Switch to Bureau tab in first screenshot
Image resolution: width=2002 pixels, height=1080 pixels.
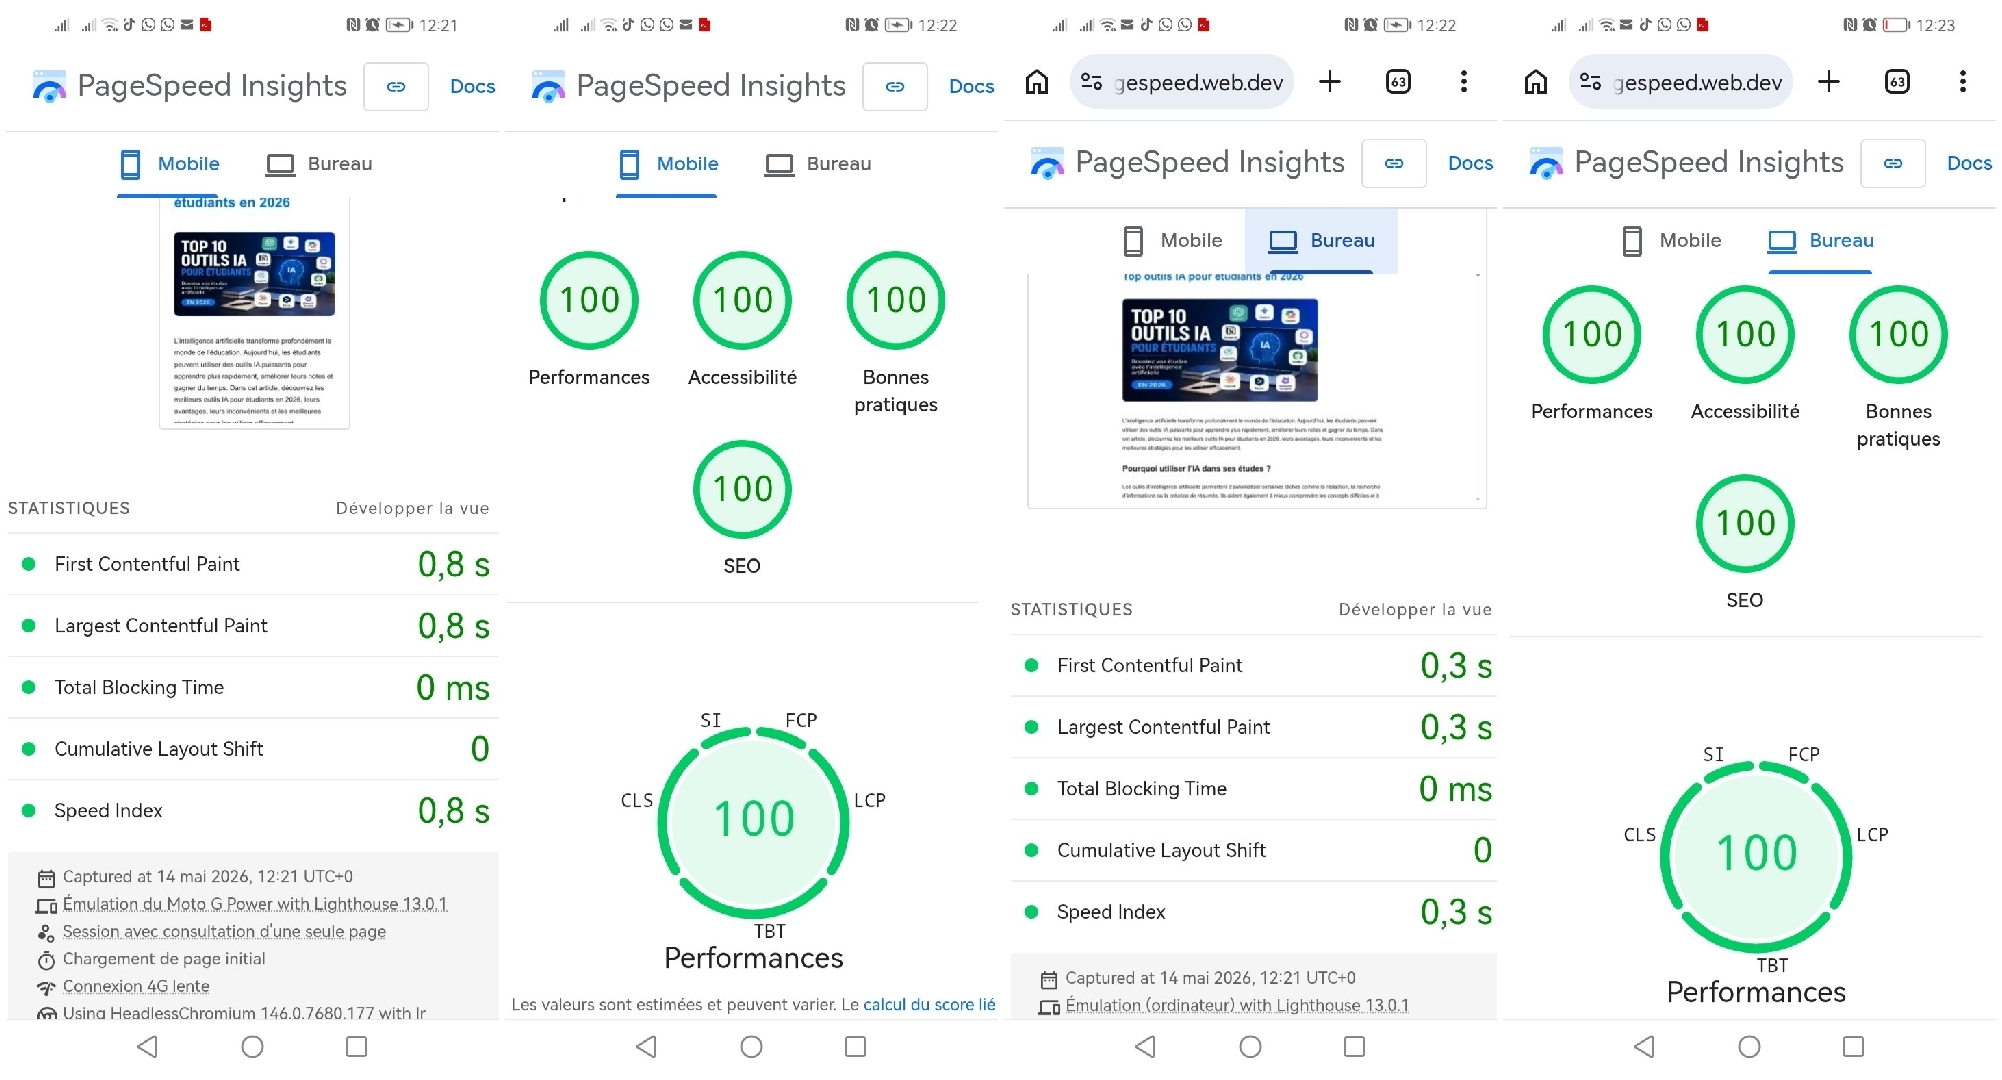click(319, 164)
